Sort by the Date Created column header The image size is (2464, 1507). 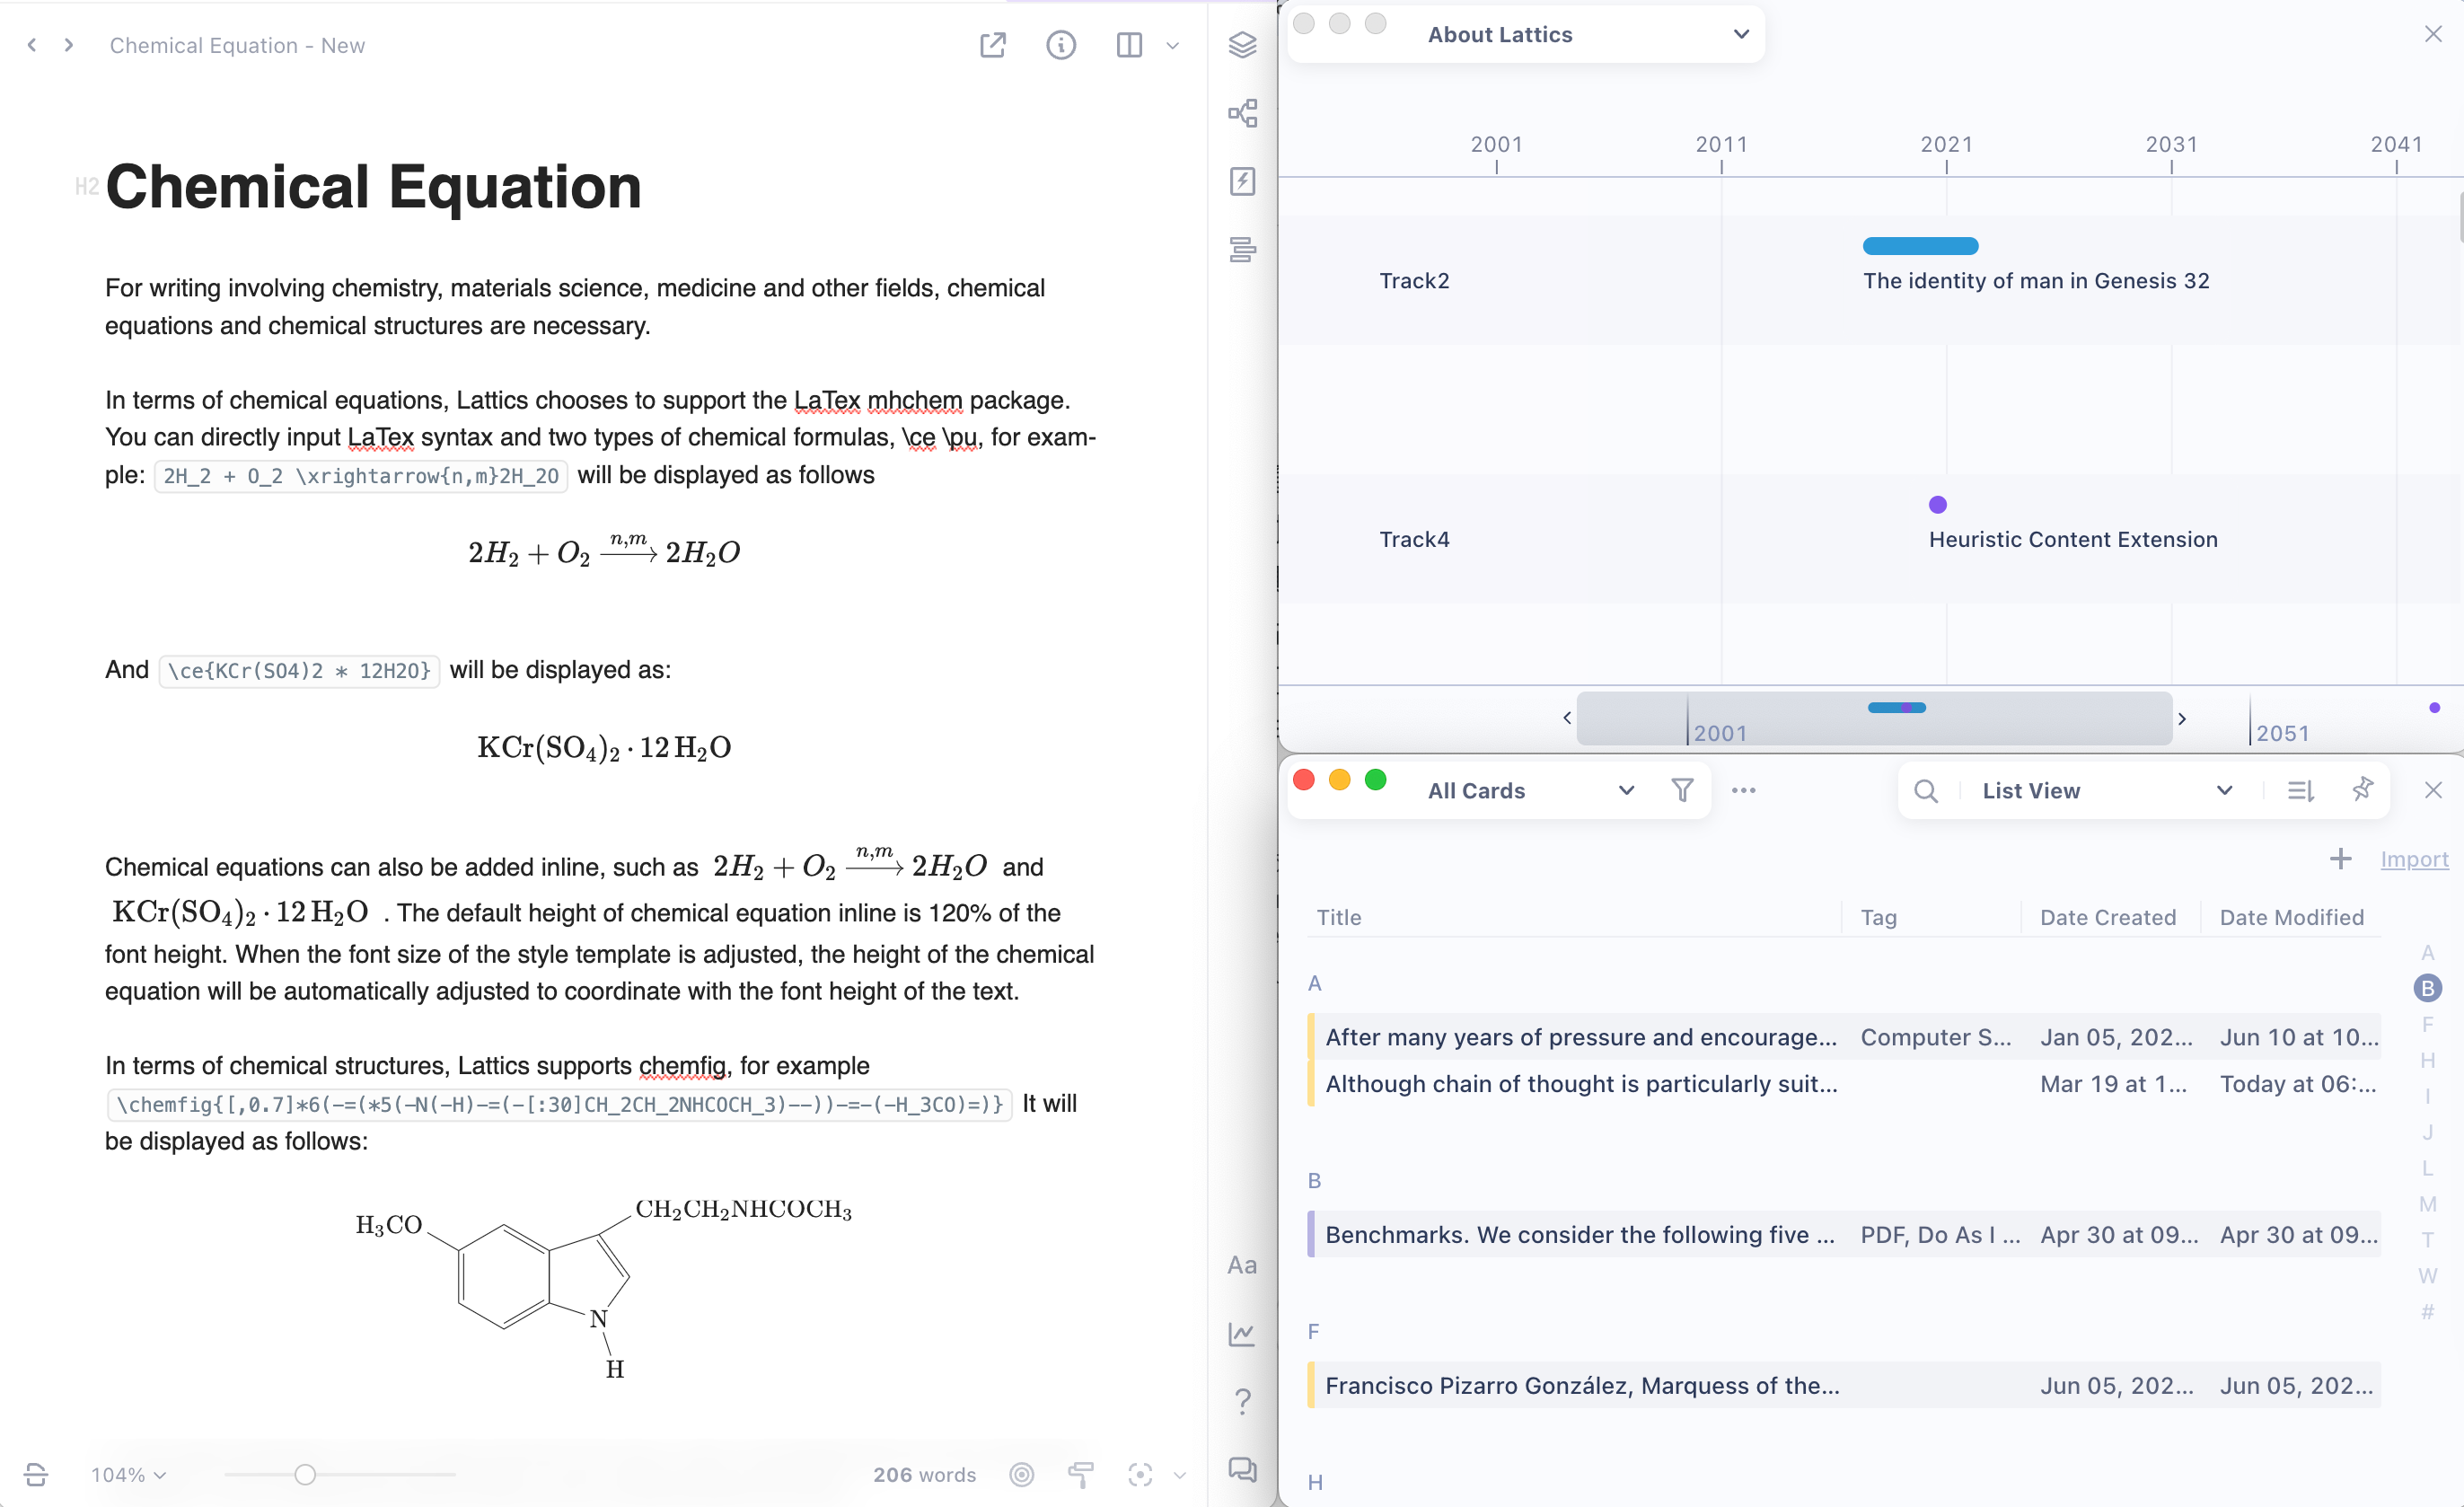tap(2108, 917)
